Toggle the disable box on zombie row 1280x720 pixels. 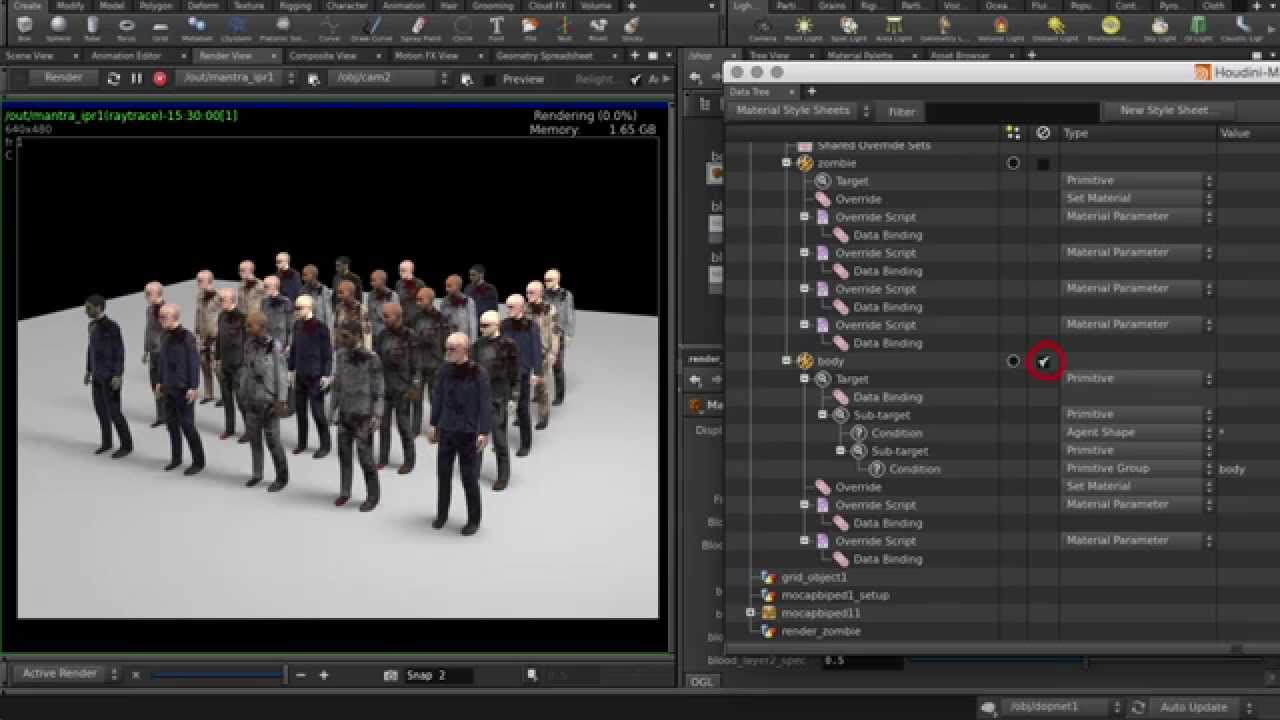(x=1044, y=163)
